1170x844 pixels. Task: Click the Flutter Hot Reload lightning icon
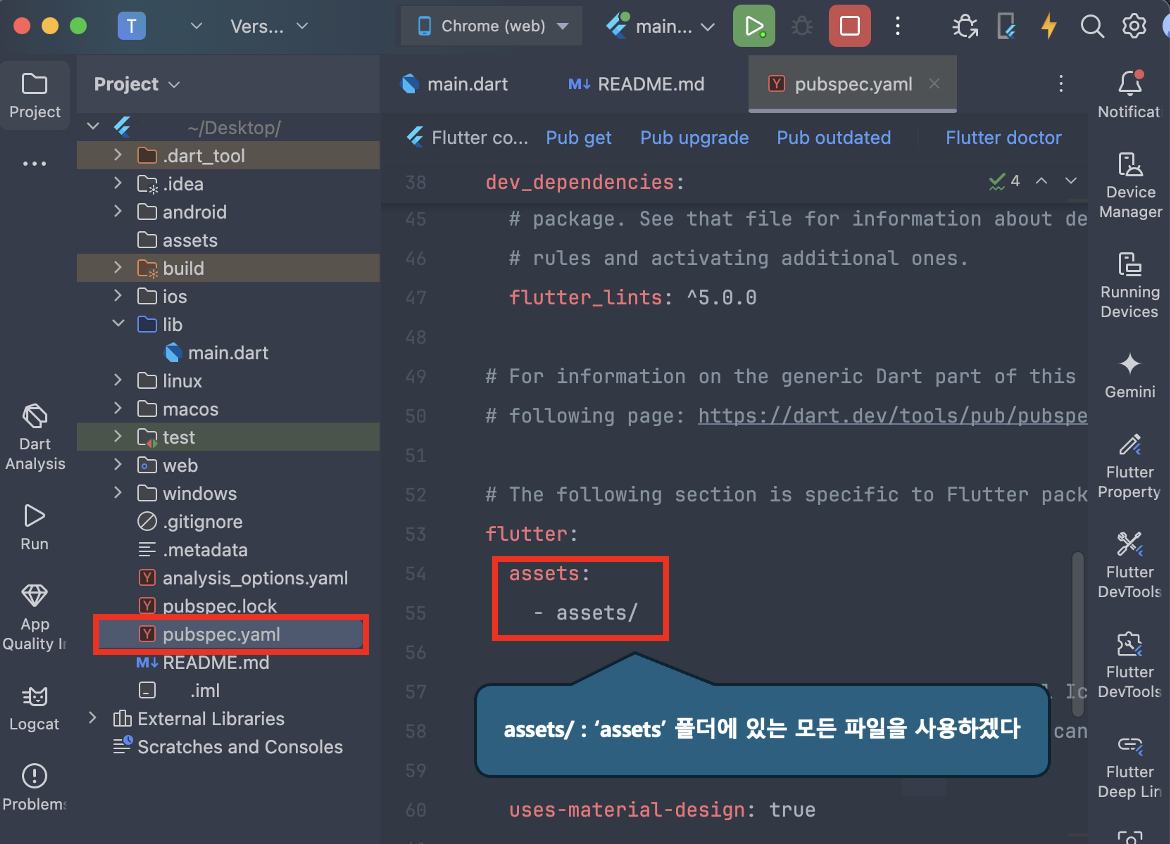pos(1049,26)
